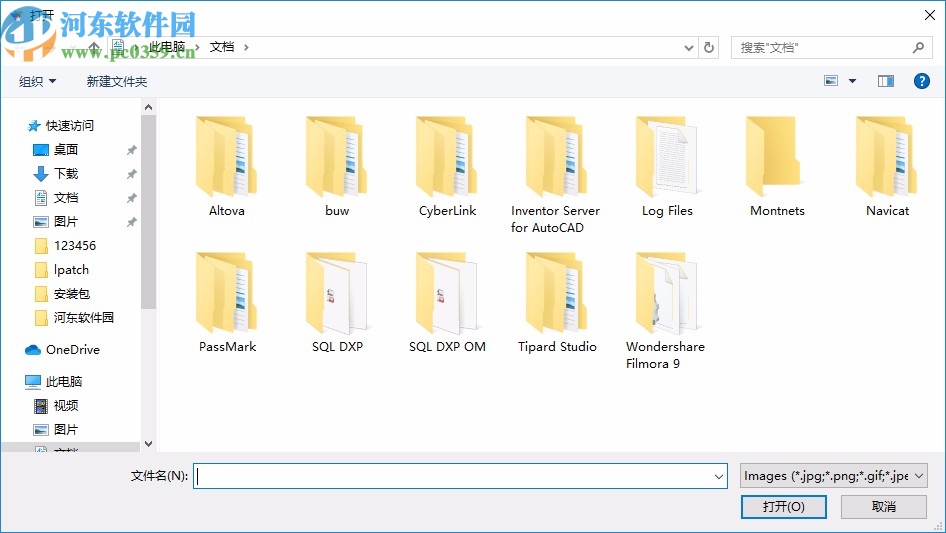Screen dimensions: 946x533
Task: Expand chevron after 文档 in breadcrumb
Action: coord(246,47)
